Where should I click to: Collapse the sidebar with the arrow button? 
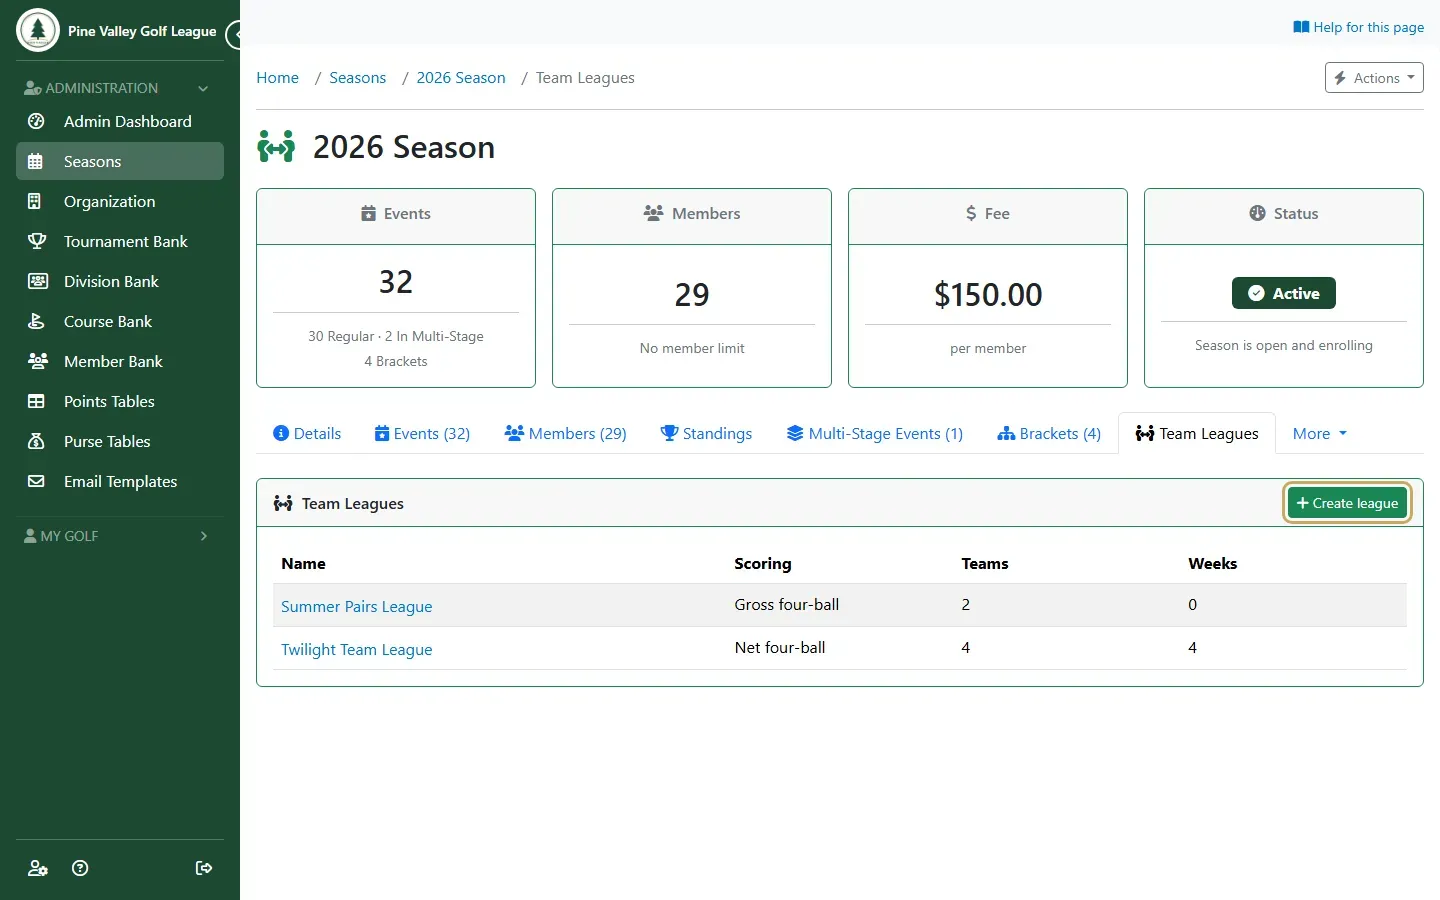(235, 35)
